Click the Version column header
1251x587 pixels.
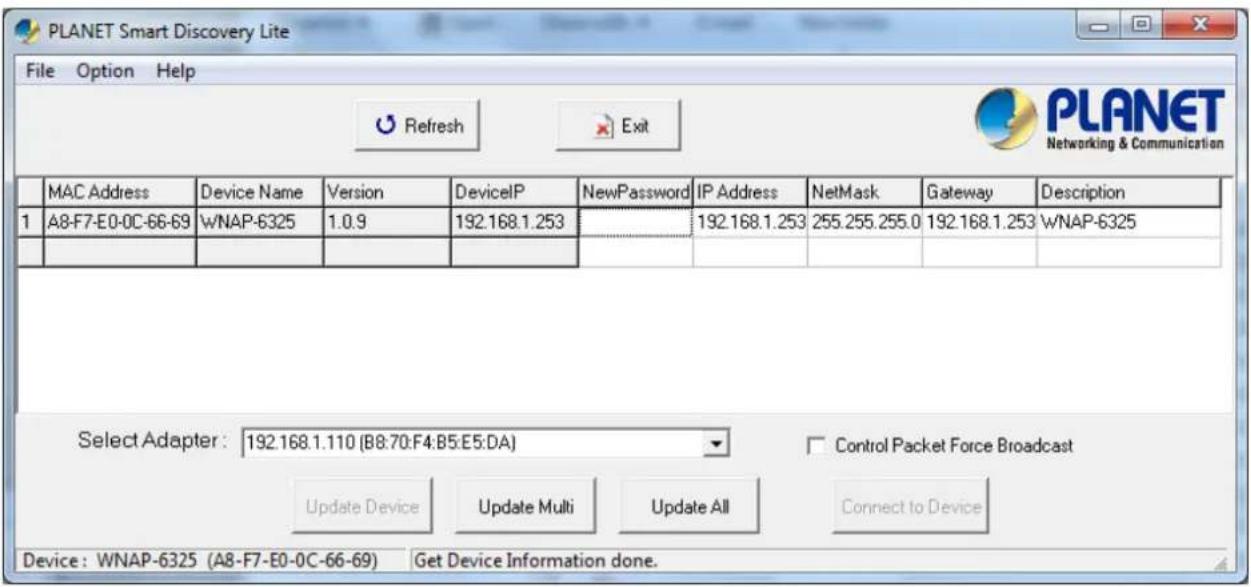tap(387, 192)
